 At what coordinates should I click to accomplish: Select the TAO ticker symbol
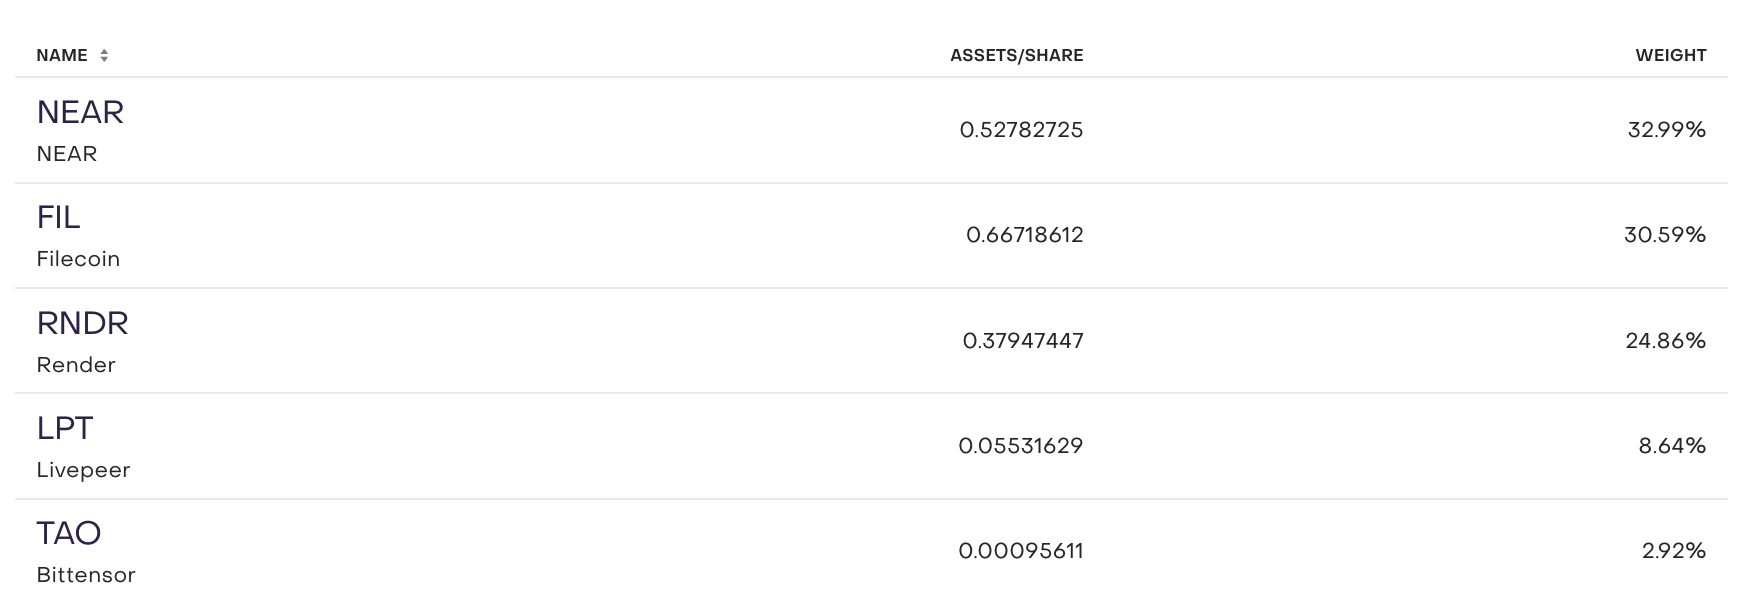point(68,533)
